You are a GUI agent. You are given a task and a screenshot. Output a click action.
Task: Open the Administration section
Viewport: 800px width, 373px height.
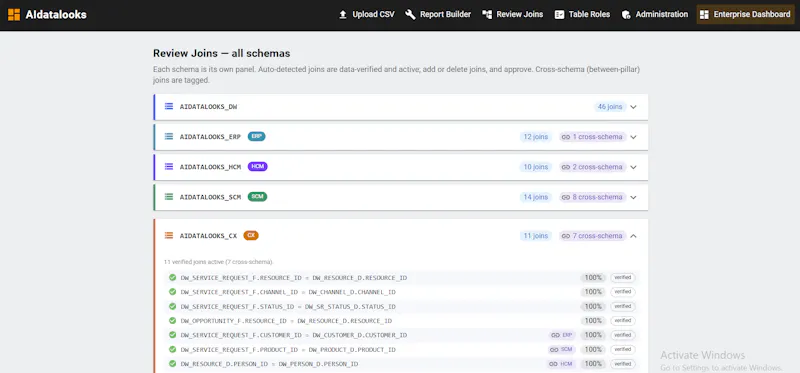click(655, 15)
